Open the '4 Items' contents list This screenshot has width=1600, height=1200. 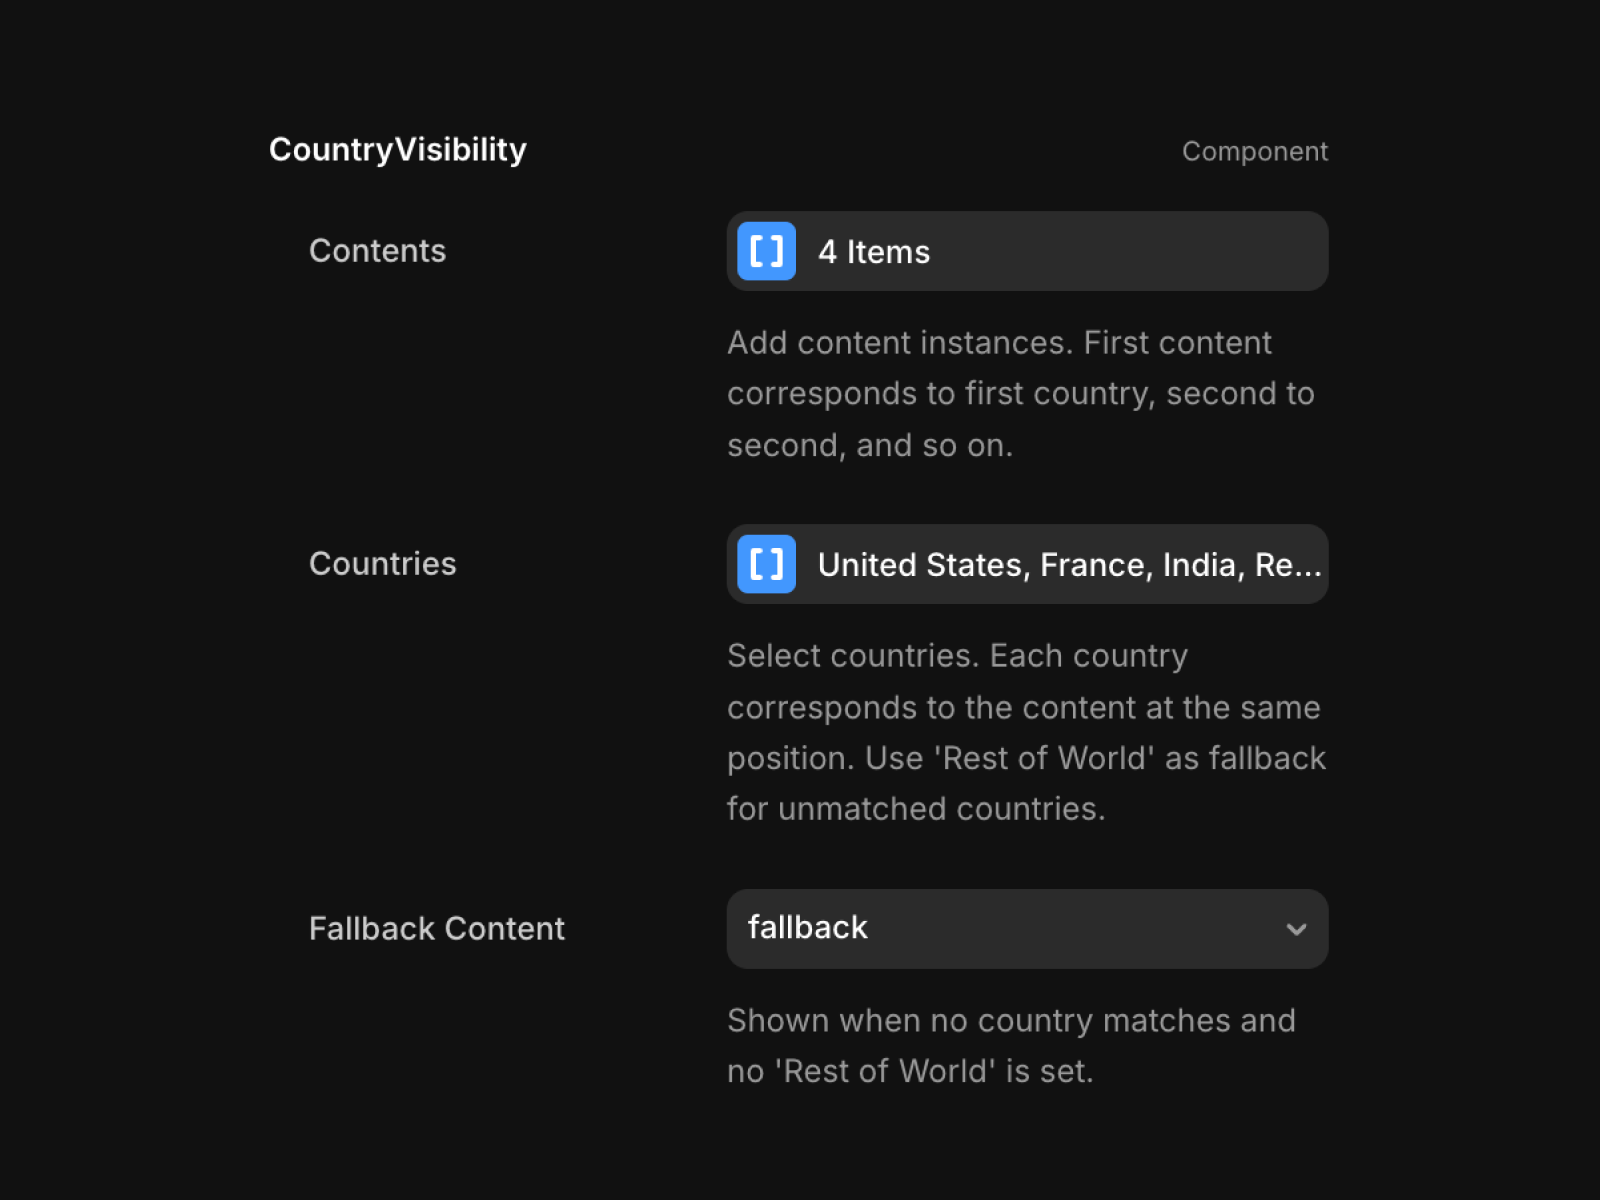click(x=874, y=252)
